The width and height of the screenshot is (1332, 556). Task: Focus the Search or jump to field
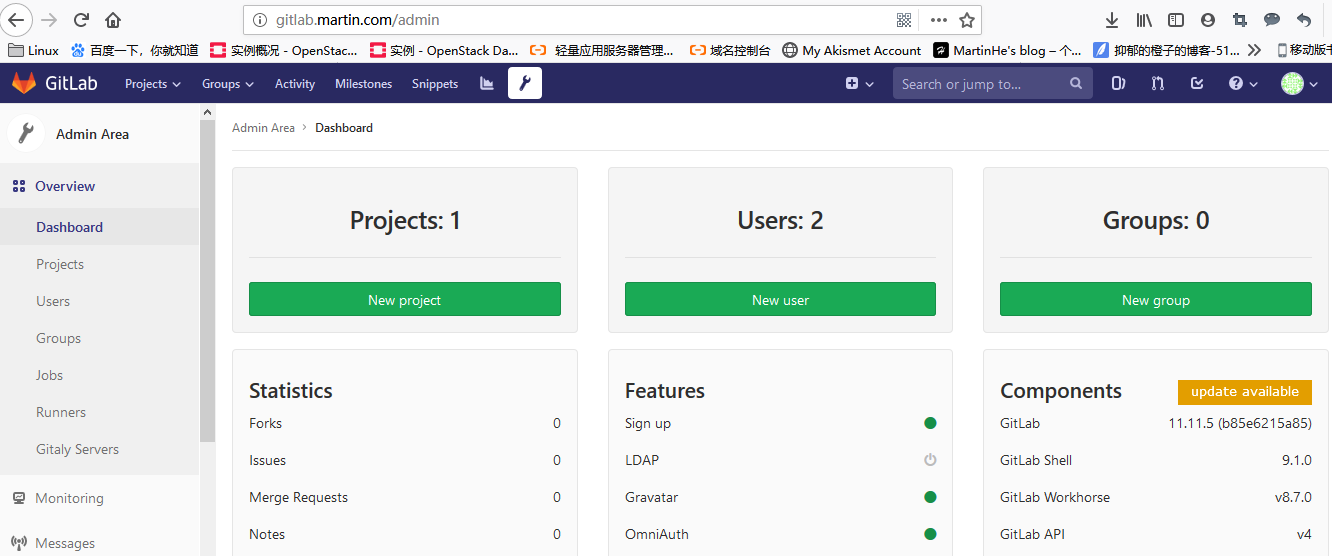[x=980, y=84]
